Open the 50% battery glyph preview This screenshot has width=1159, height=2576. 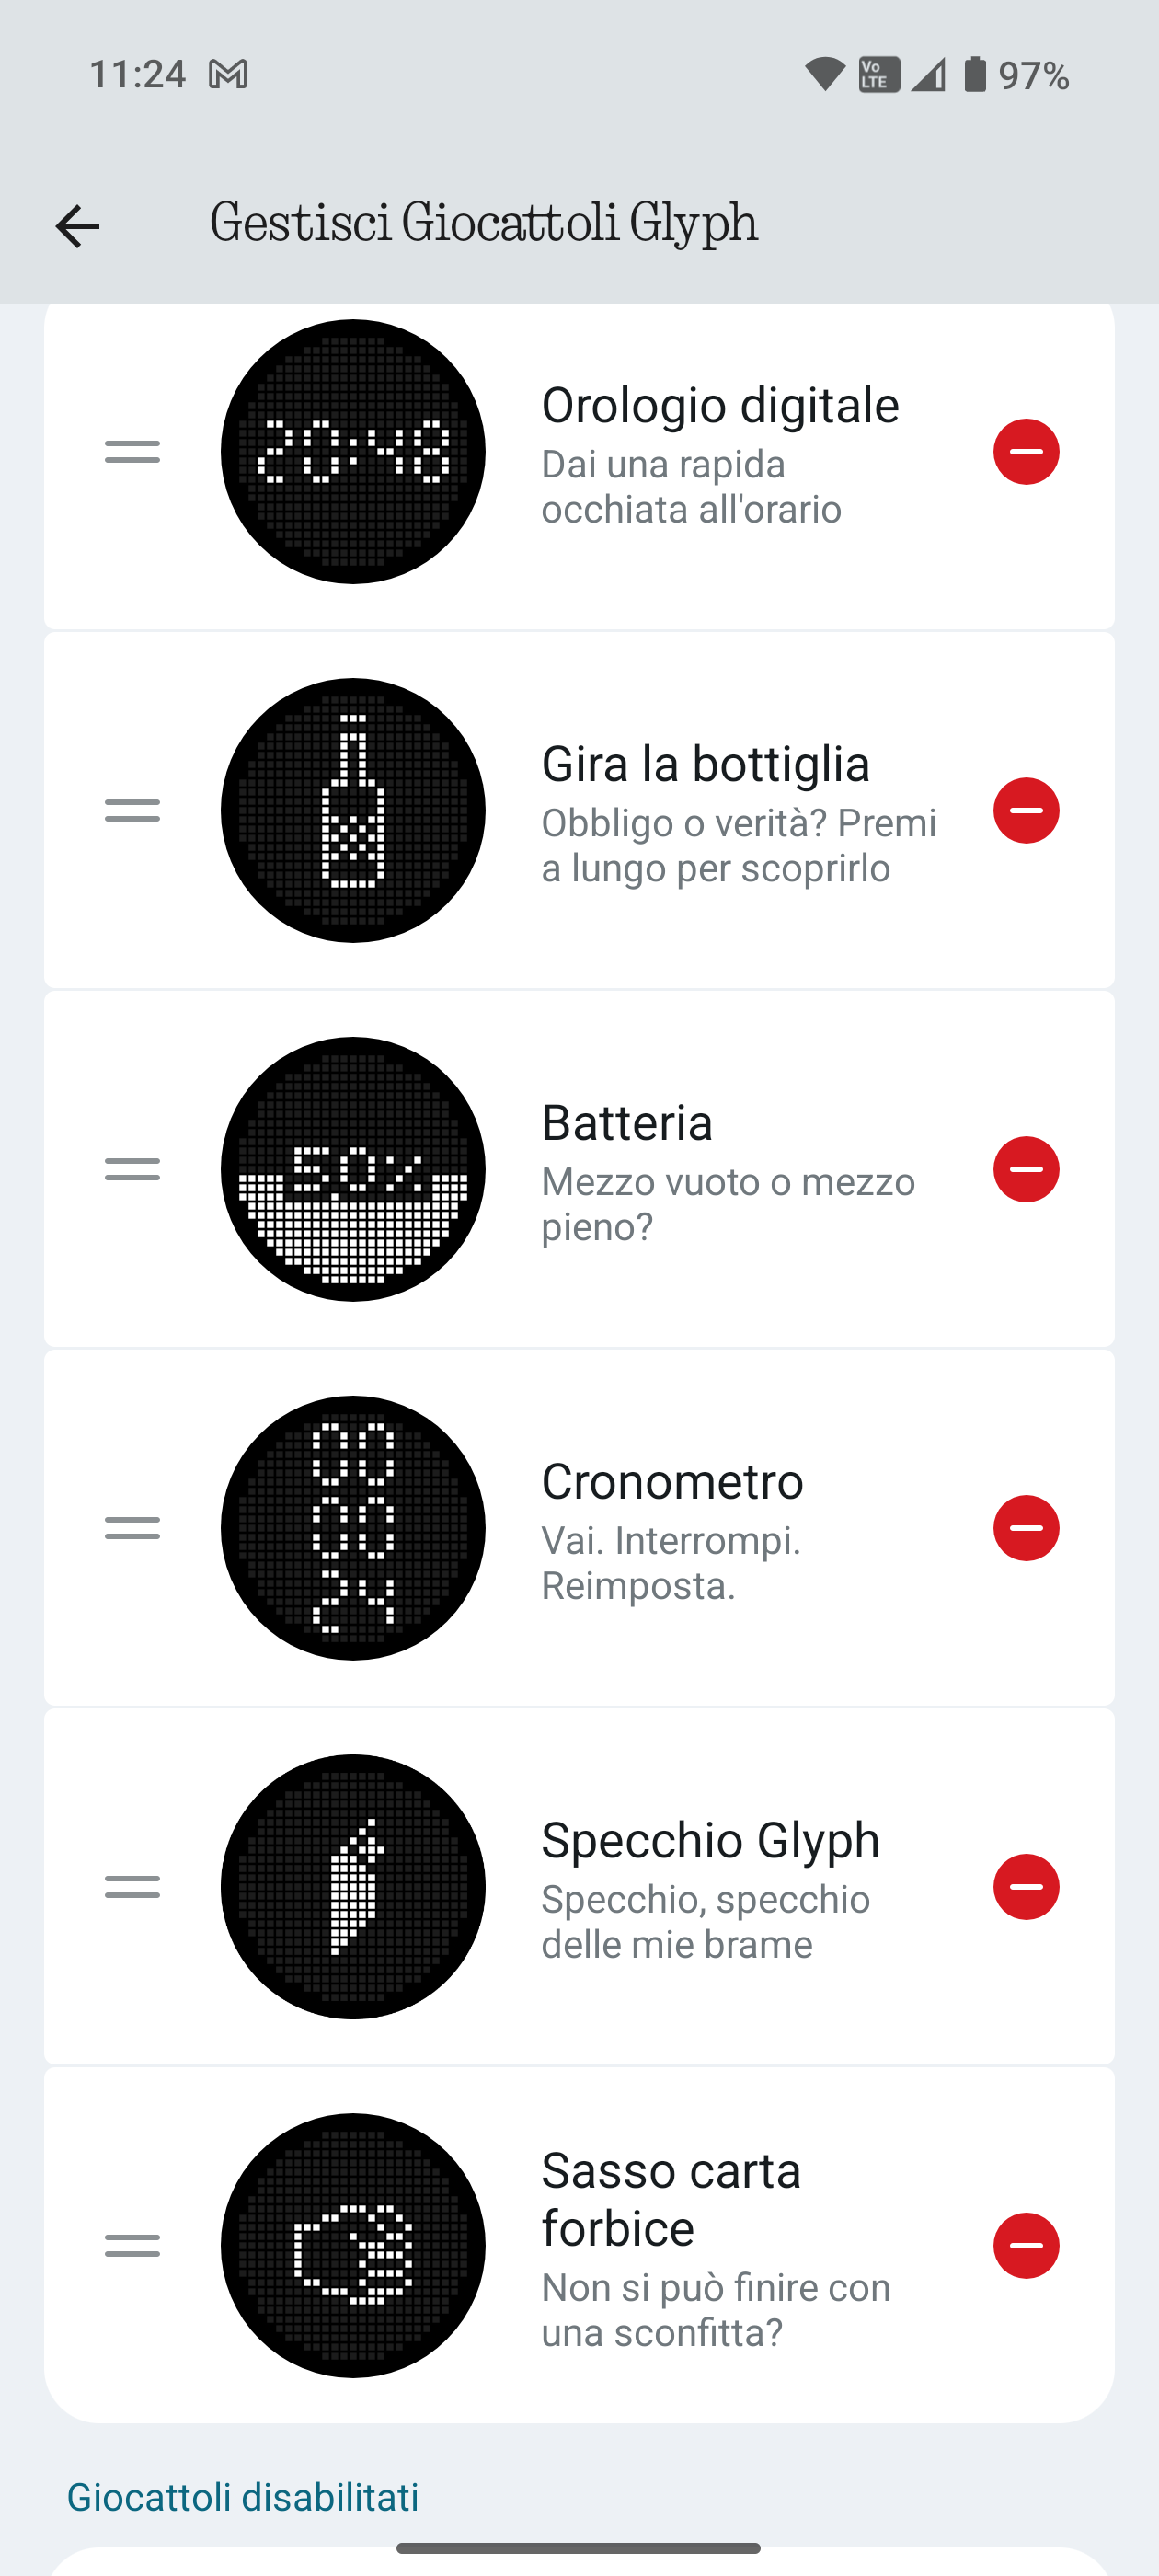pyautogui.click(x=353, y=1170)
